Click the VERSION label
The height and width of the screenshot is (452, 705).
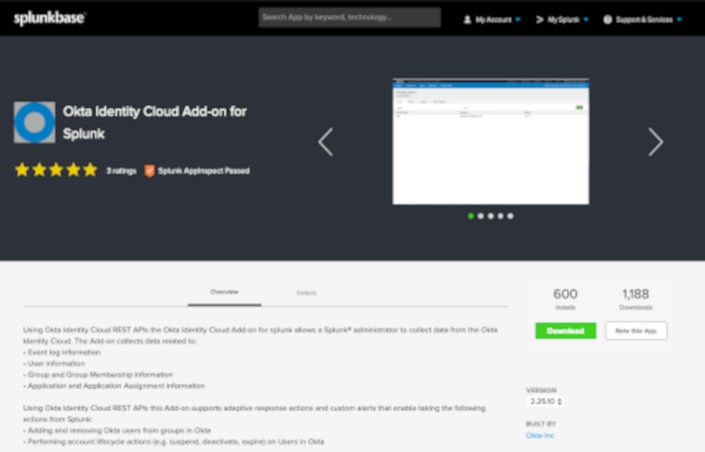point(541,390)
